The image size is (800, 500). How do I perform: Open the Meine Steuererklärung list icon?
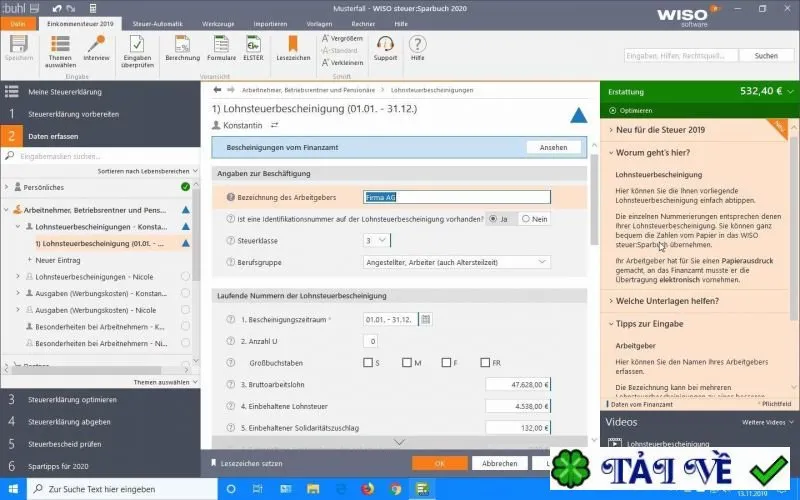pos(12,91)
